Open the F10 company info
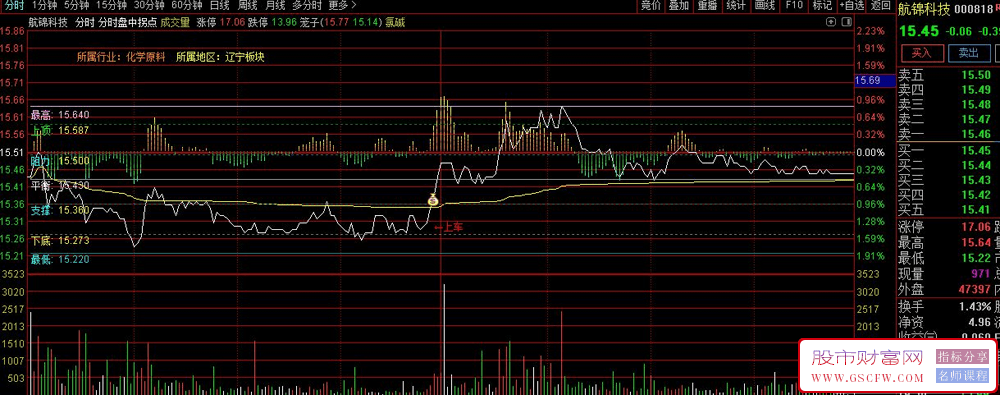1000x395 pixels. [x=794, y=6]
